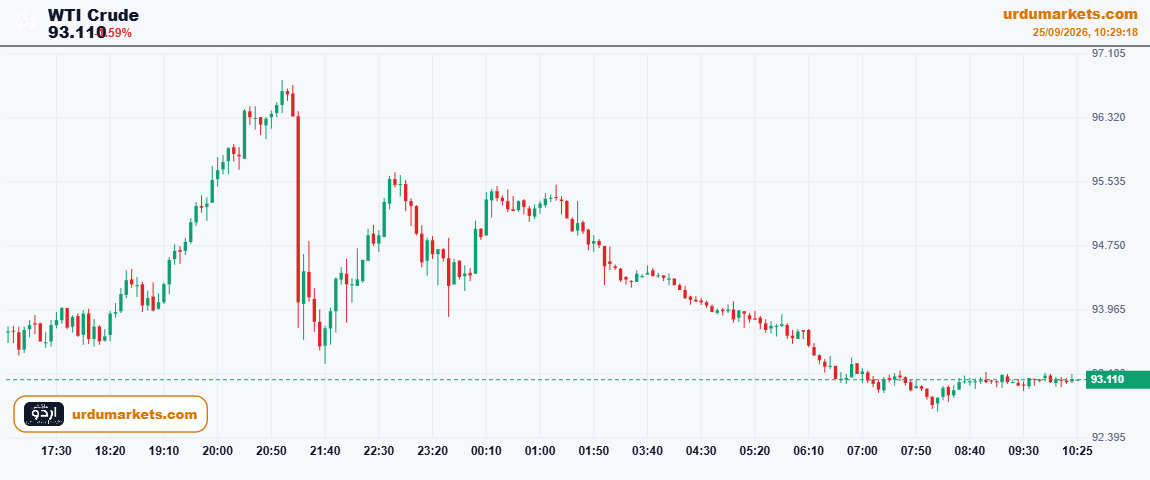Image resolution: width=1150 pixels, height=480 pixels.
Task: Select the 97.105 price axis label
Action: pyautogui.click(x=1109, y=54)
